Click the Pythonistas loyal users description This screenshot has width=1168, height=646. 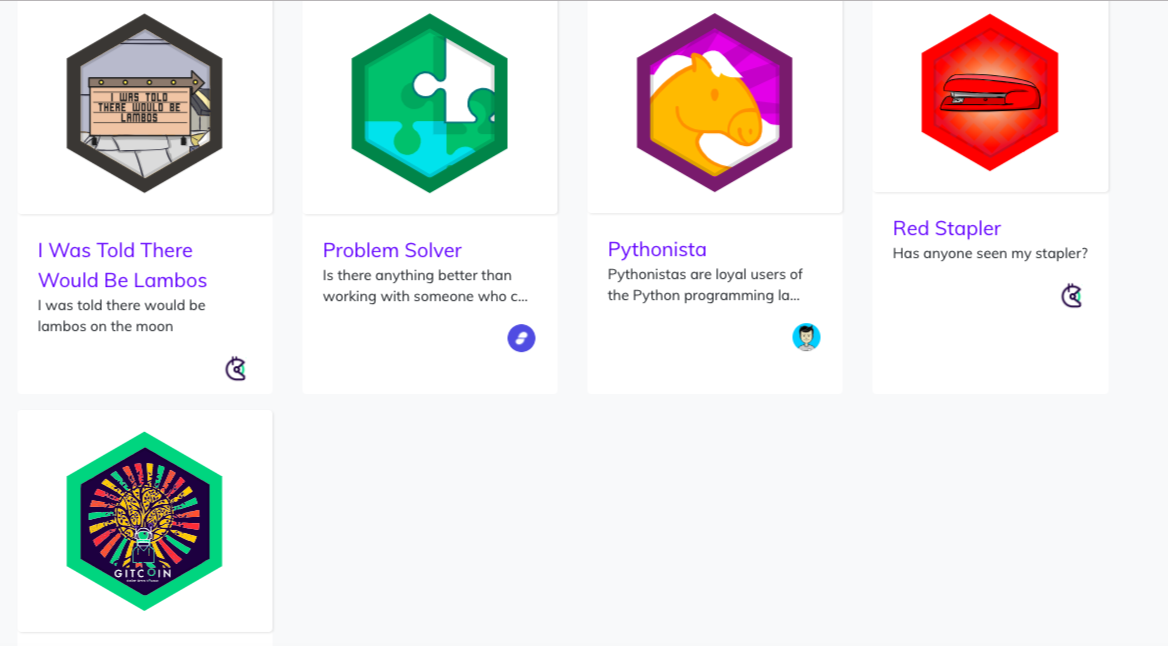point(706,284)
